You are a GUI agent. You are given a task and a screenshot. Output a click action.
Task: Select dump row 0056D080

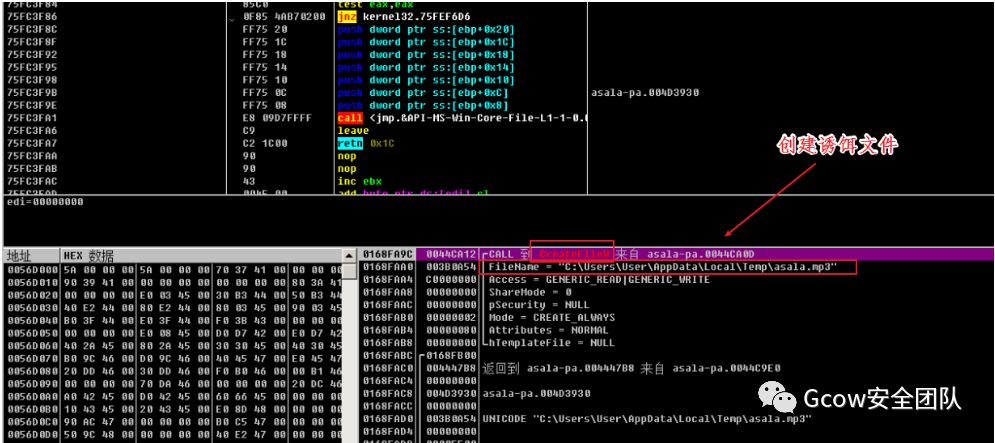(x=173, y=371)
